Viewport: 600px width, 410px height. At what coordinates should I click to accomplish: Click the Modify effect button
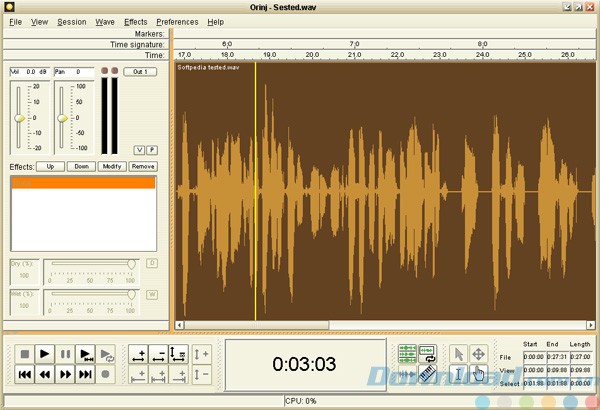112,166
